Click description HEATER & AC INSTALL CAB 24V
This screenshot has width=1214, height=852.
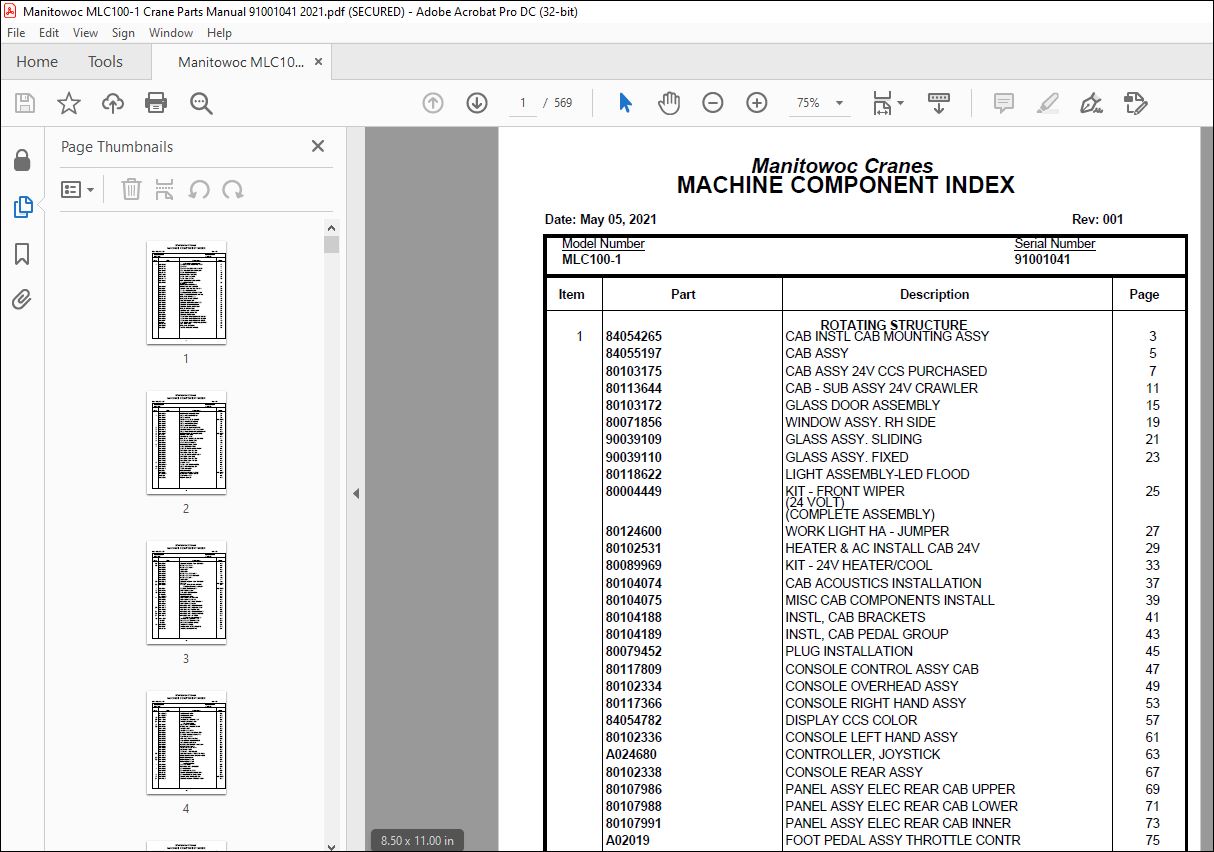[882, 548]
